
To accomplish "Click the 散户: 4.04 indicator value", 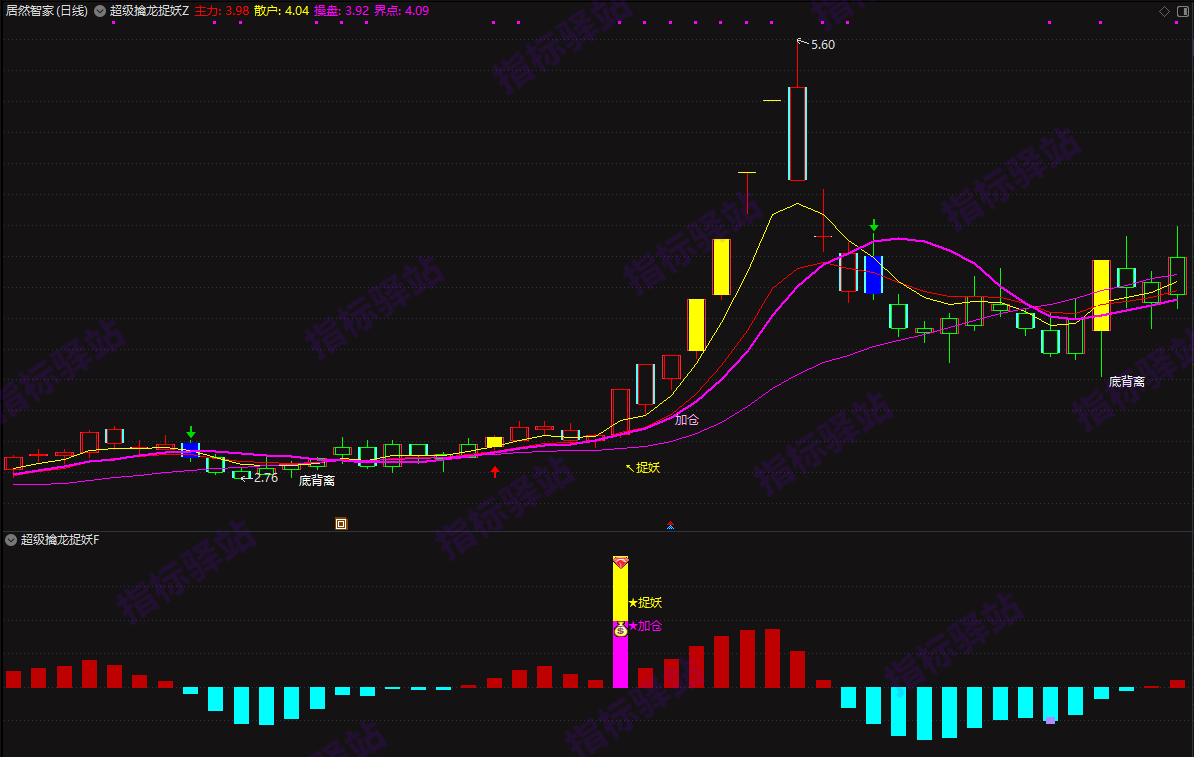I will click(x=282, y=11).
